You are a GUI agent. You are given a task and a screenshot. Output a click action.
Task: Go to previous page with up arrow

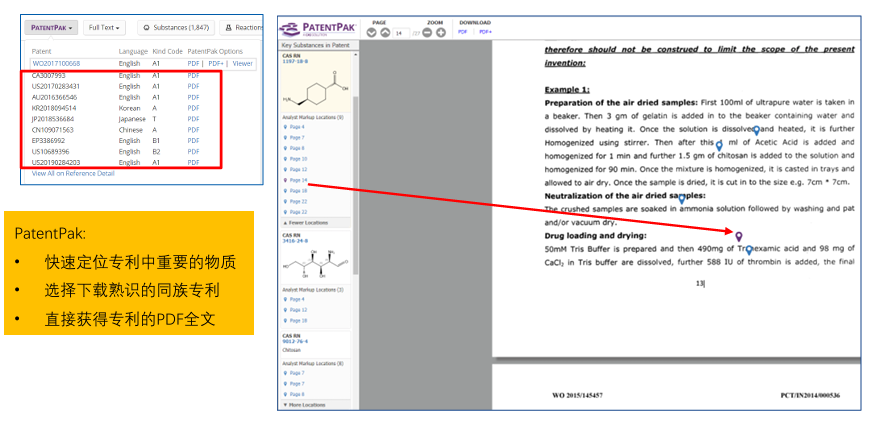385,33
